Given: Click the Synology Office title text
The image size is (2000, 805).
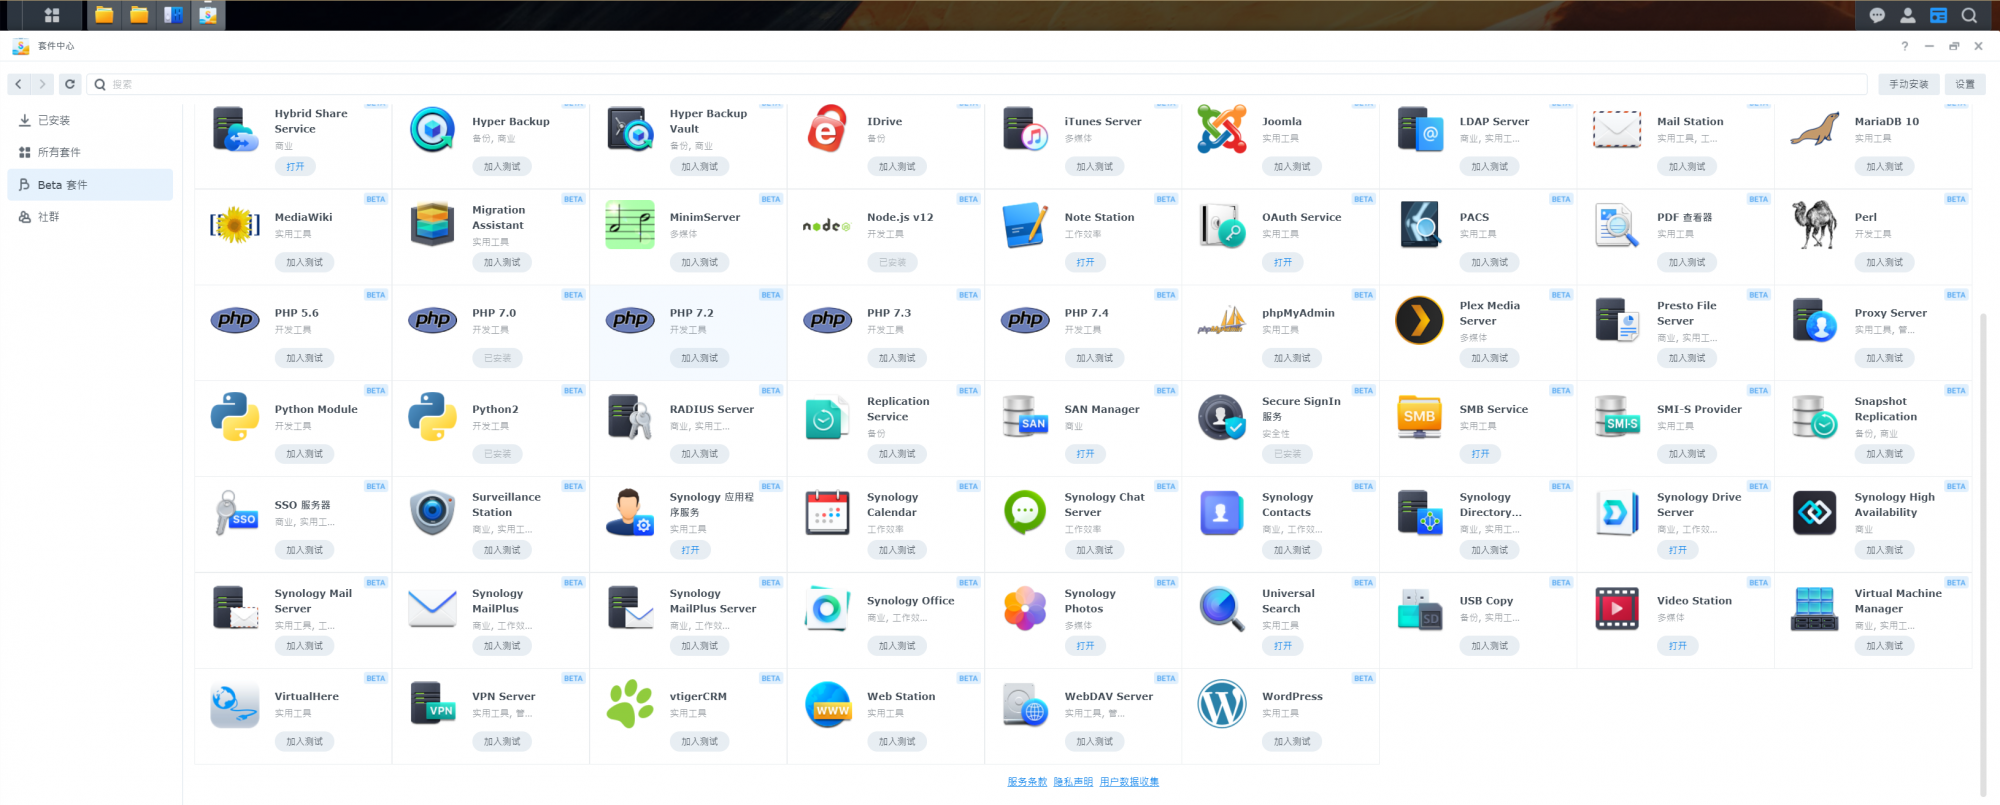Looking at the screenshot, I should pos(910,601).
